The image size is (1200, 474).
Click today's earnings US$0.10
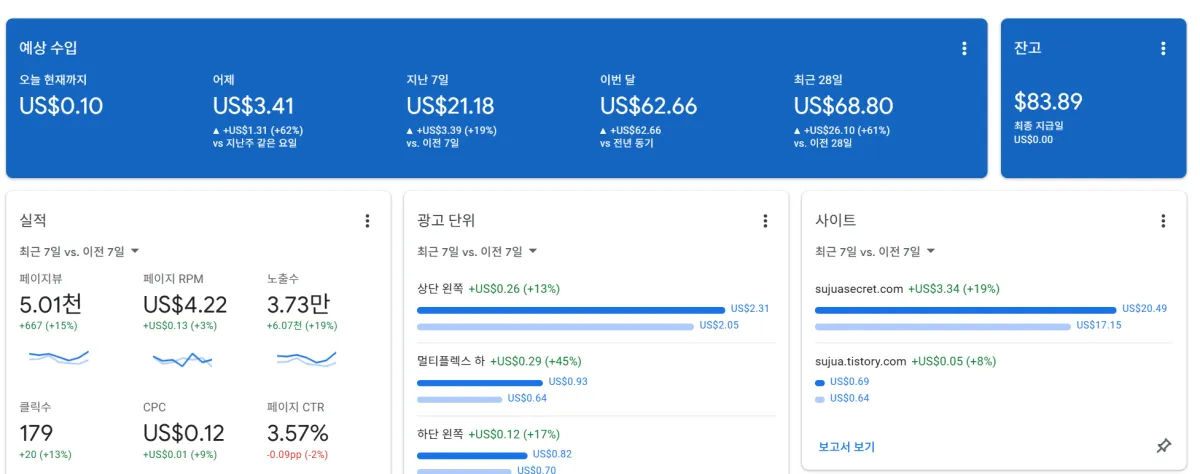[61, 106]
